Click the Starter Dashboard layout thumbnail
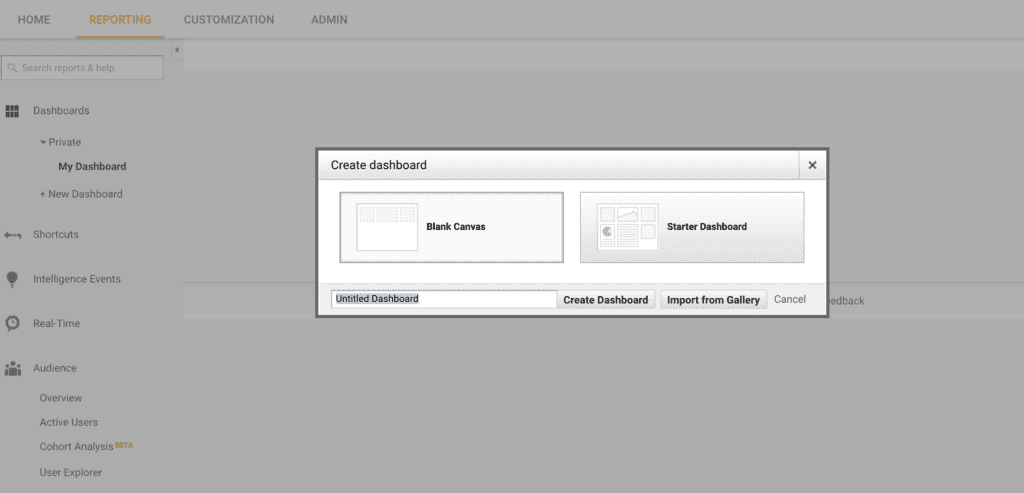The height and width of the screenshot is (493, 1024). (628, 227)
